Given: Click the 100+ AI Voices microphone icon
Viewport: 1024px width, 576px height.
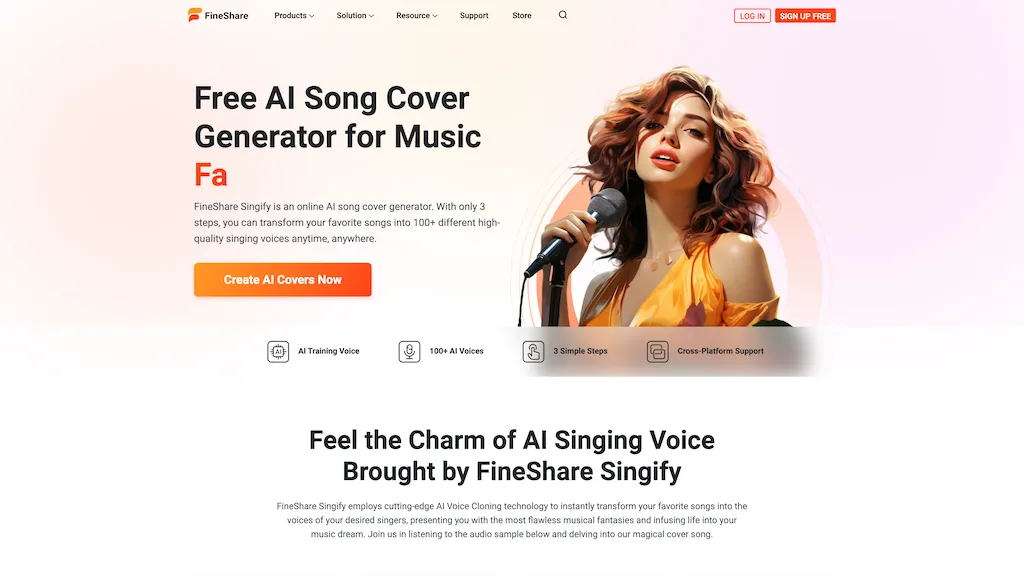Looking at the screenshot, I should [409, 351].
